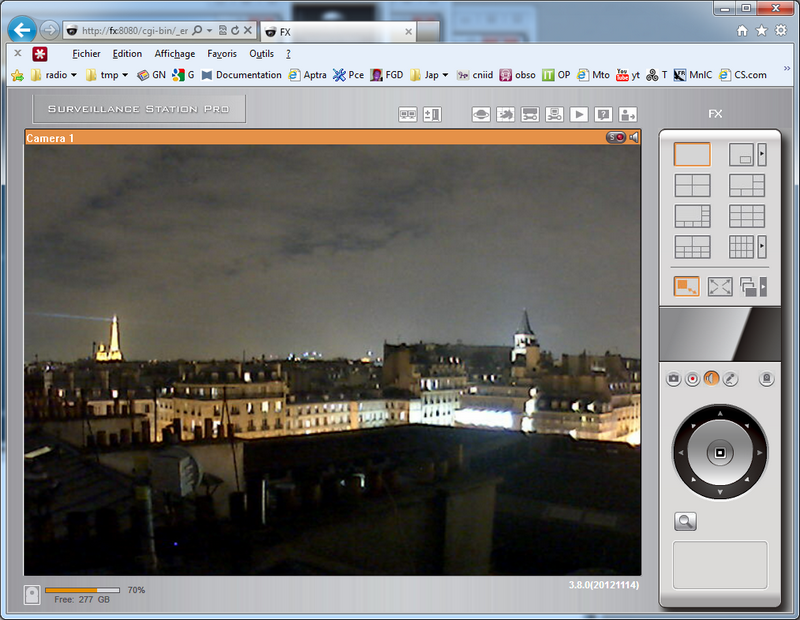Show more favorites bar items chevron
Screen dimensions: 800x620
tap(787, 68)
